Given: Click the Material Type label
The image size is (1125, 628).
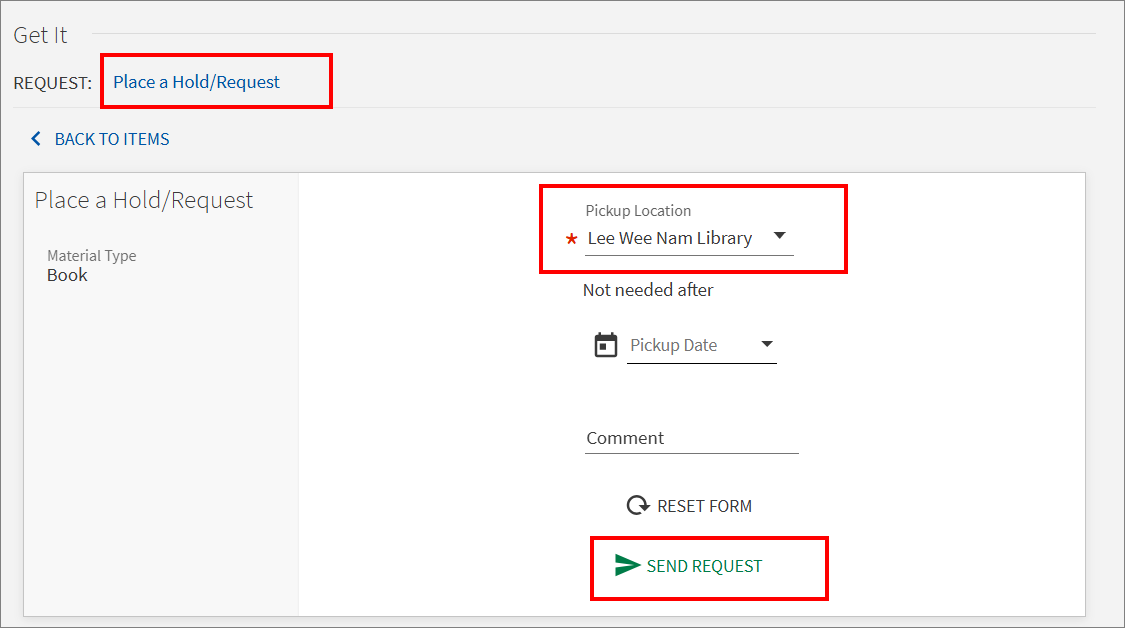Looking at the screenshot, I should click(x=92, y=256).
